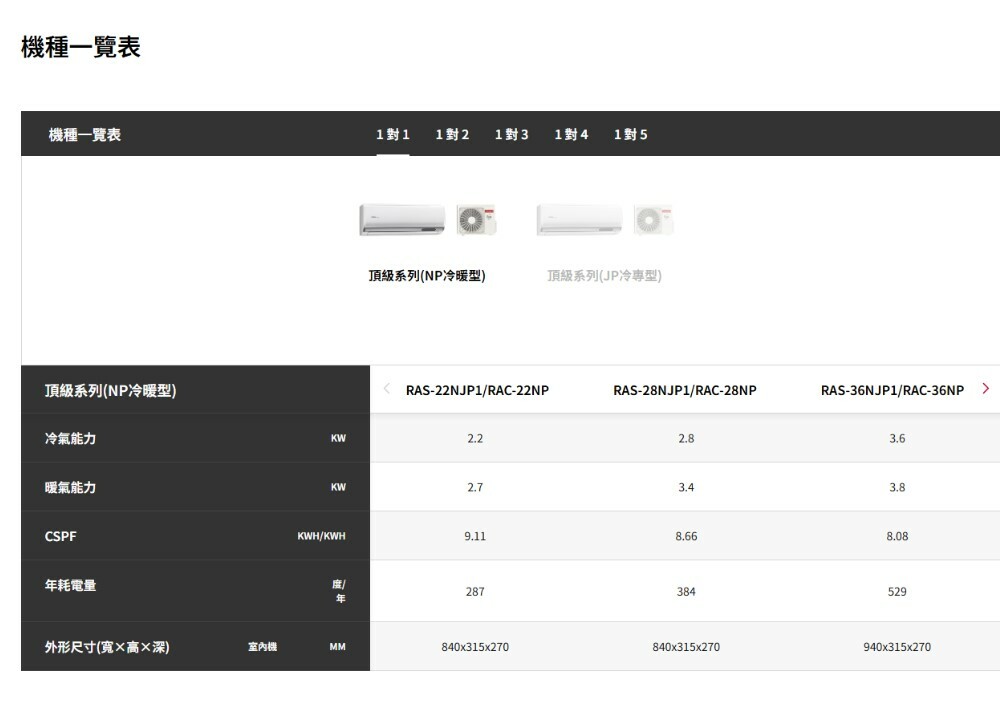Click the RAS-22NJP1/RAC-22NP column header
1000x715 pixels.
(x=477, y=390)
